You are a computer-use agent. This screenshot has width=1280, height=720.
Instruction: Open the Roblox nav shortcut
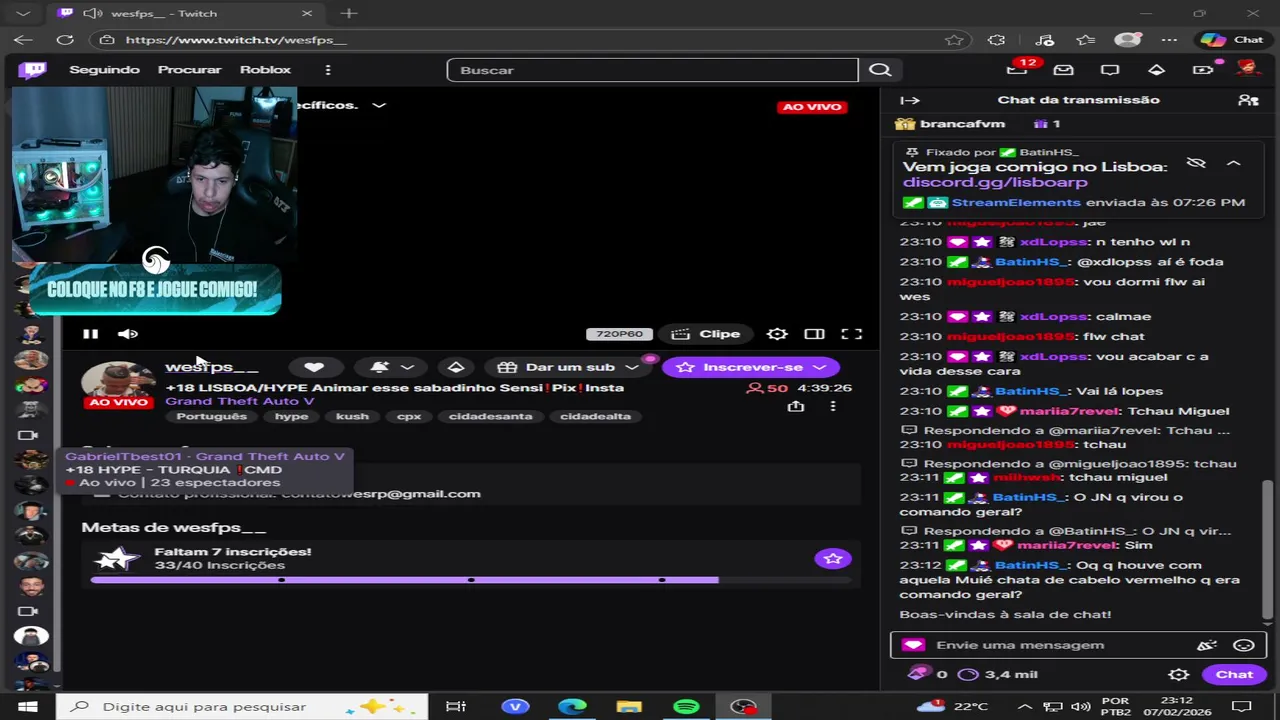point(265,70)
